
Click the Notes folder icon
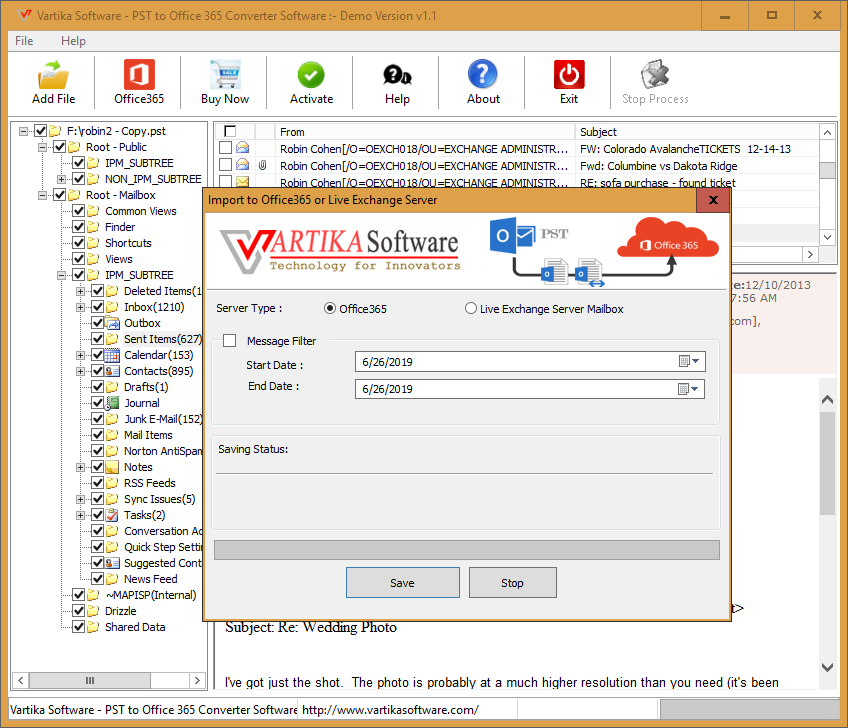[x=112, y=467]
